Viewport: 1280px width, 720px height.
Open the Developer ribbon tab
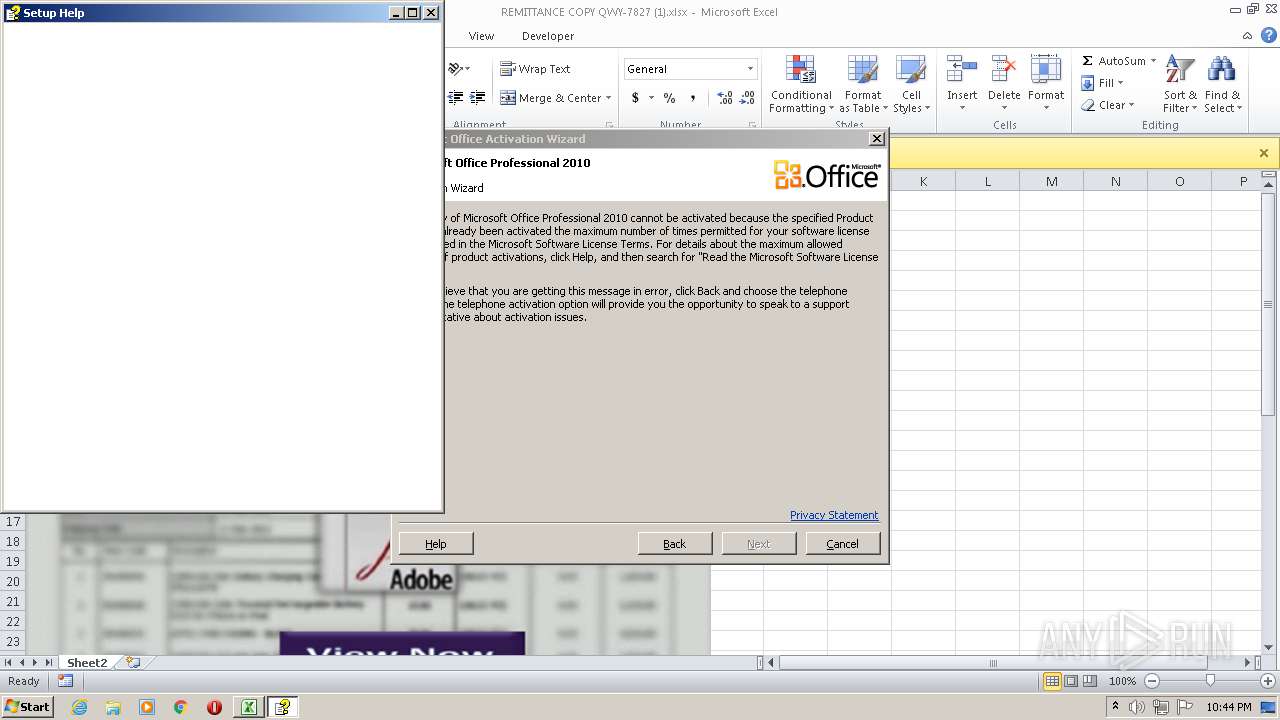(x=548, y=36)
